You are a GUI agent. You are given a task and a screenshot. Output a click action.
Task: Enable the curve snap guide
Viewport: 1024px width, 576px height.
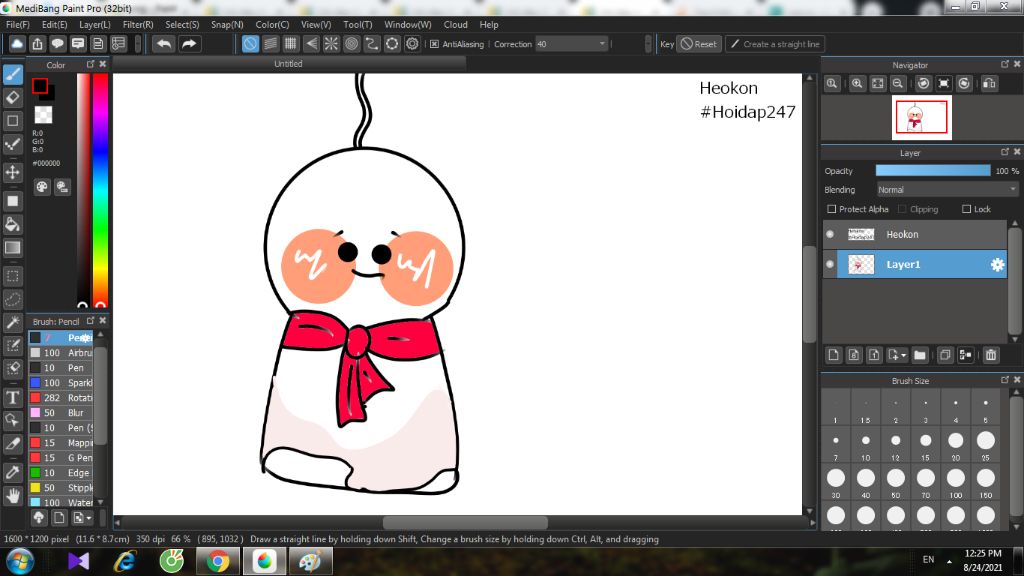pyautogui.click(x=372, y=44)
